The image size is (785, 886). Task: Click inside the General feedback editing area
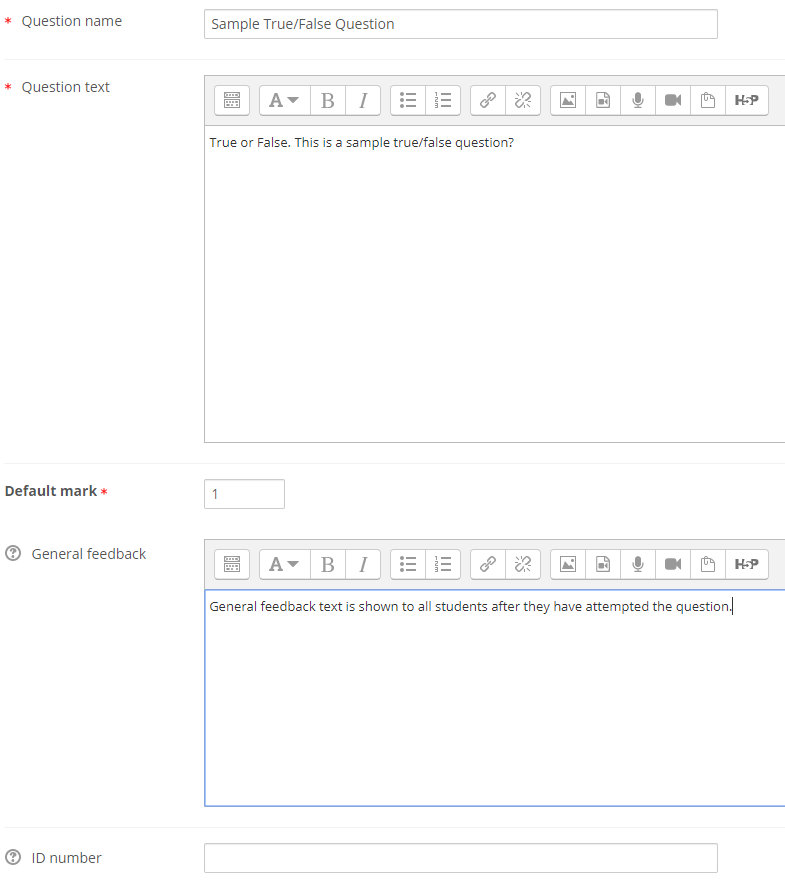point(495,698)
